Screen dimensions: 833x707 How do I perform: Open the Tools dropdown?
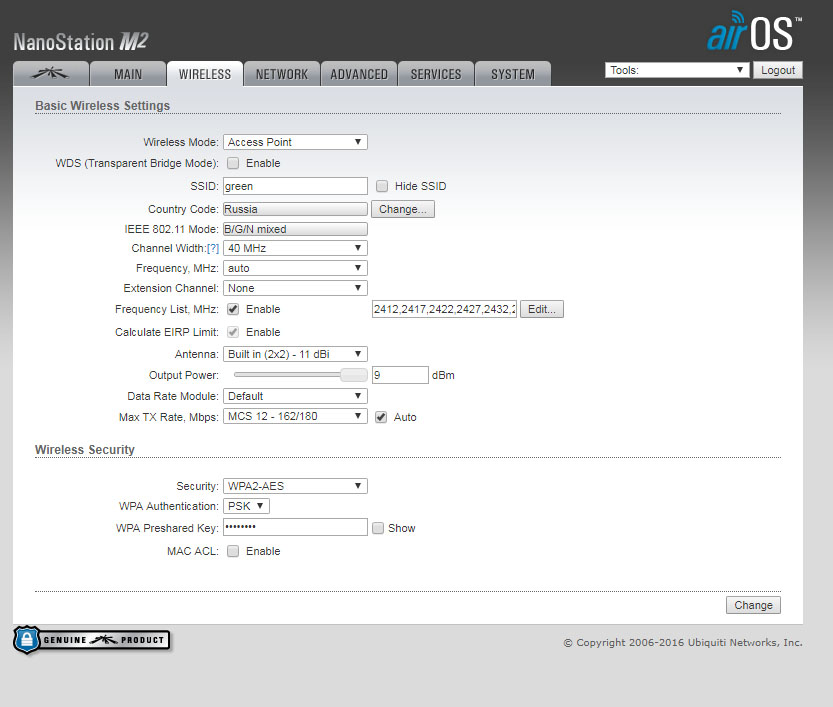tap(677, 70)
